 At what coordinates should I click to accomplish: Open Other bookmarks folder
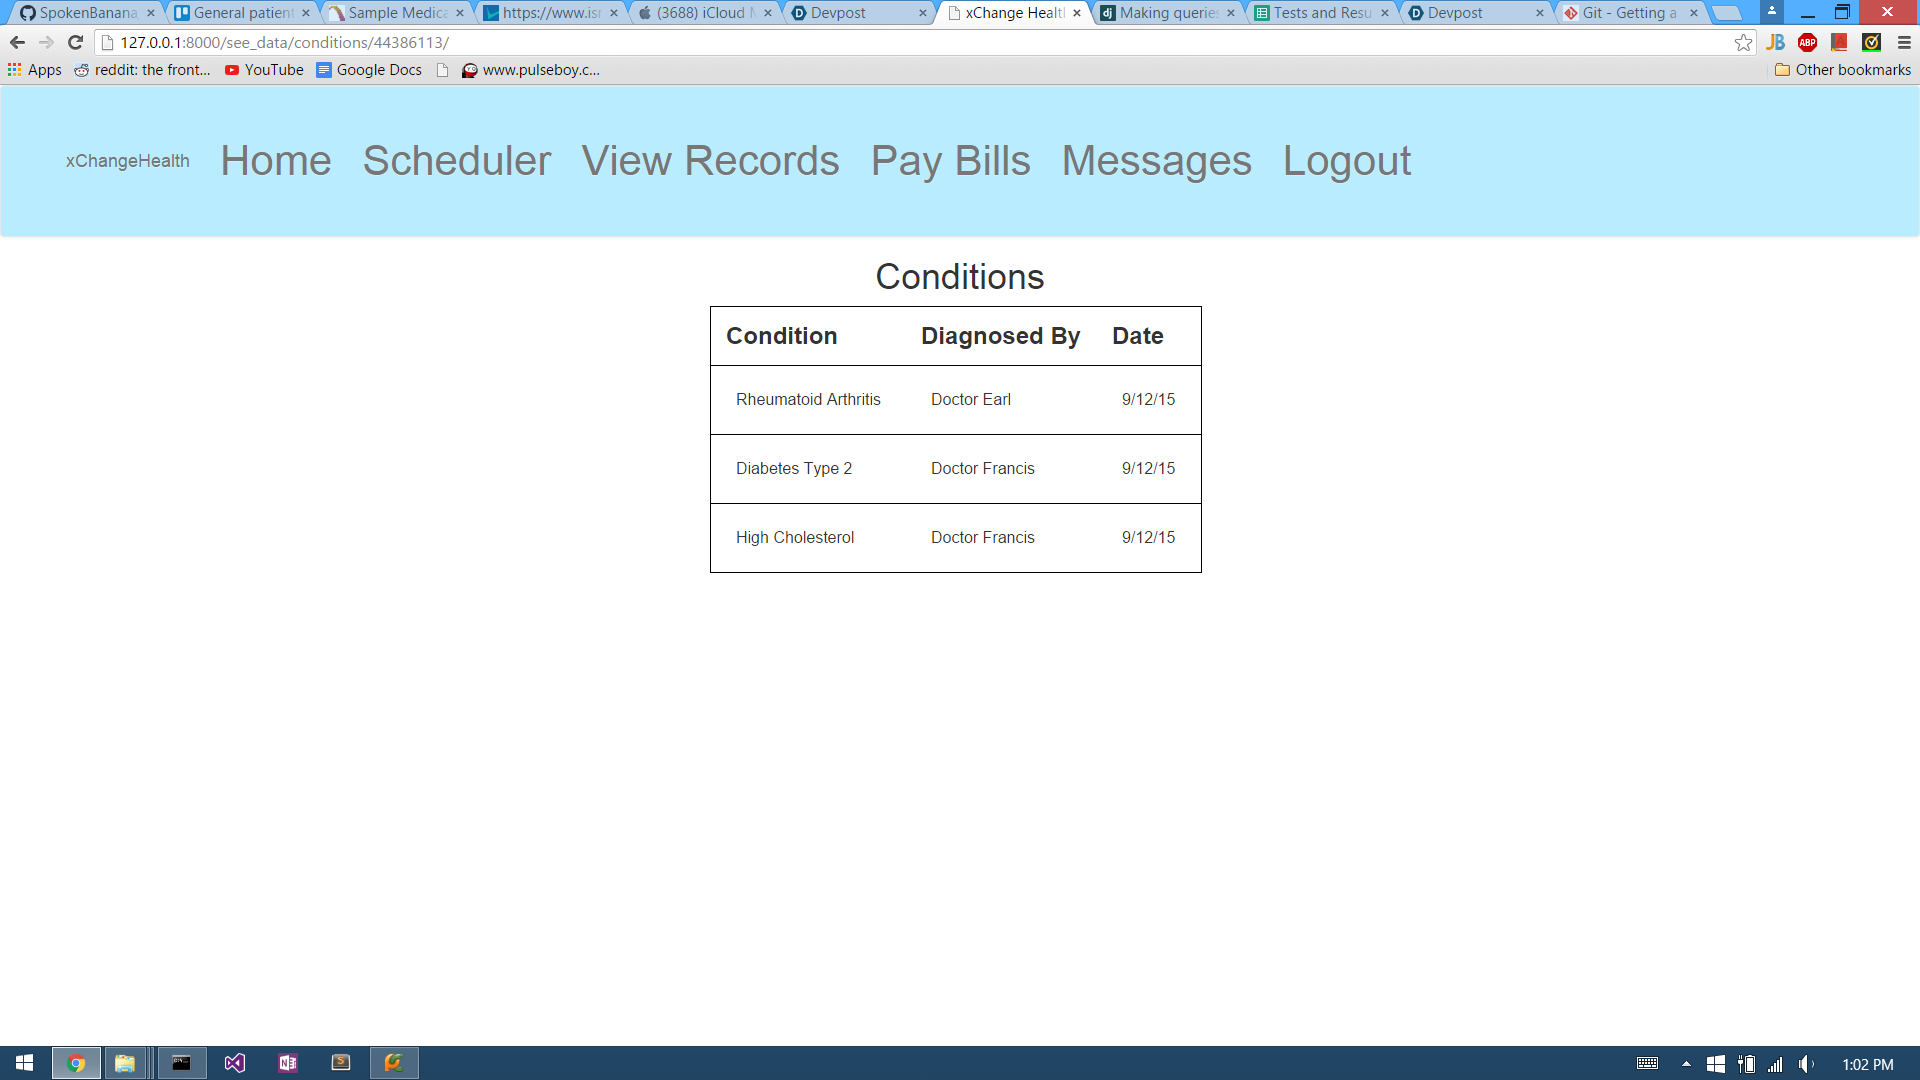click(1842, 70)
